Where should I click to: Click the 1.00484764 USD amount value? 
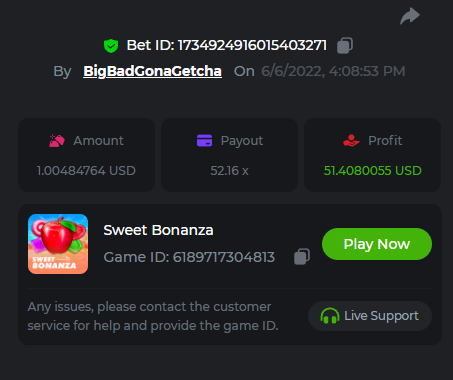click(86, 171)
